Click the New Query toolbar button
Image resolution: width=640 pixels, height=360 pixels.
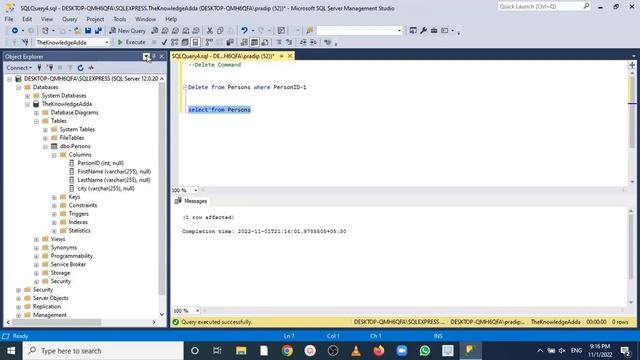(127, 31)
